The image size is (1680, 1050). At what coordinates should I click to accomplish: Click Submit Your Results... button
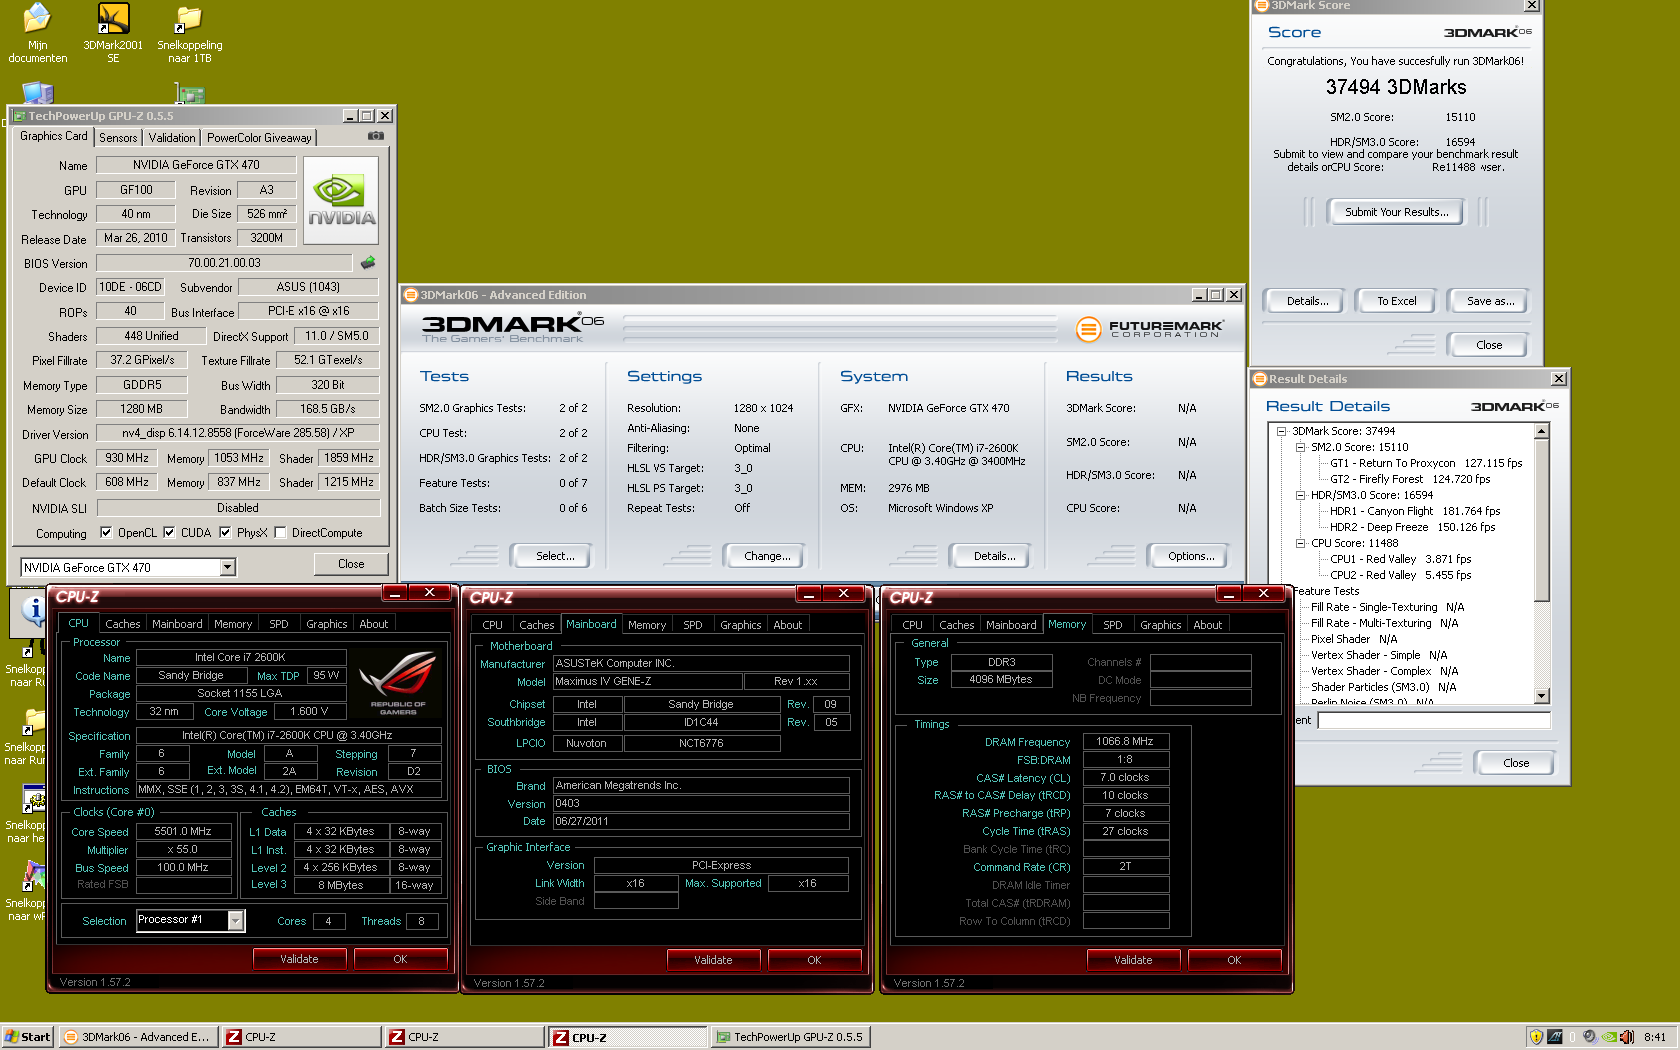pos(1396,212)
